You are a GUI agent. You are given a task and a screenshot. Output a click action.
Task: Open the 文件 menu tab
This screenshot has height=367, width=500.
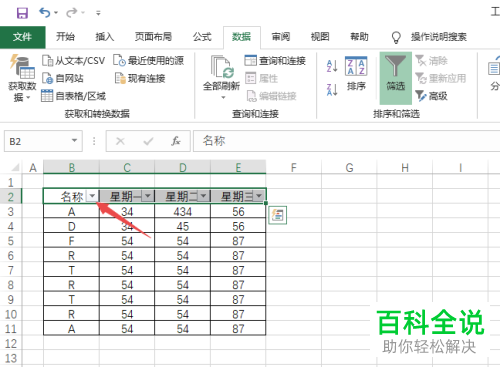[22, 37]
